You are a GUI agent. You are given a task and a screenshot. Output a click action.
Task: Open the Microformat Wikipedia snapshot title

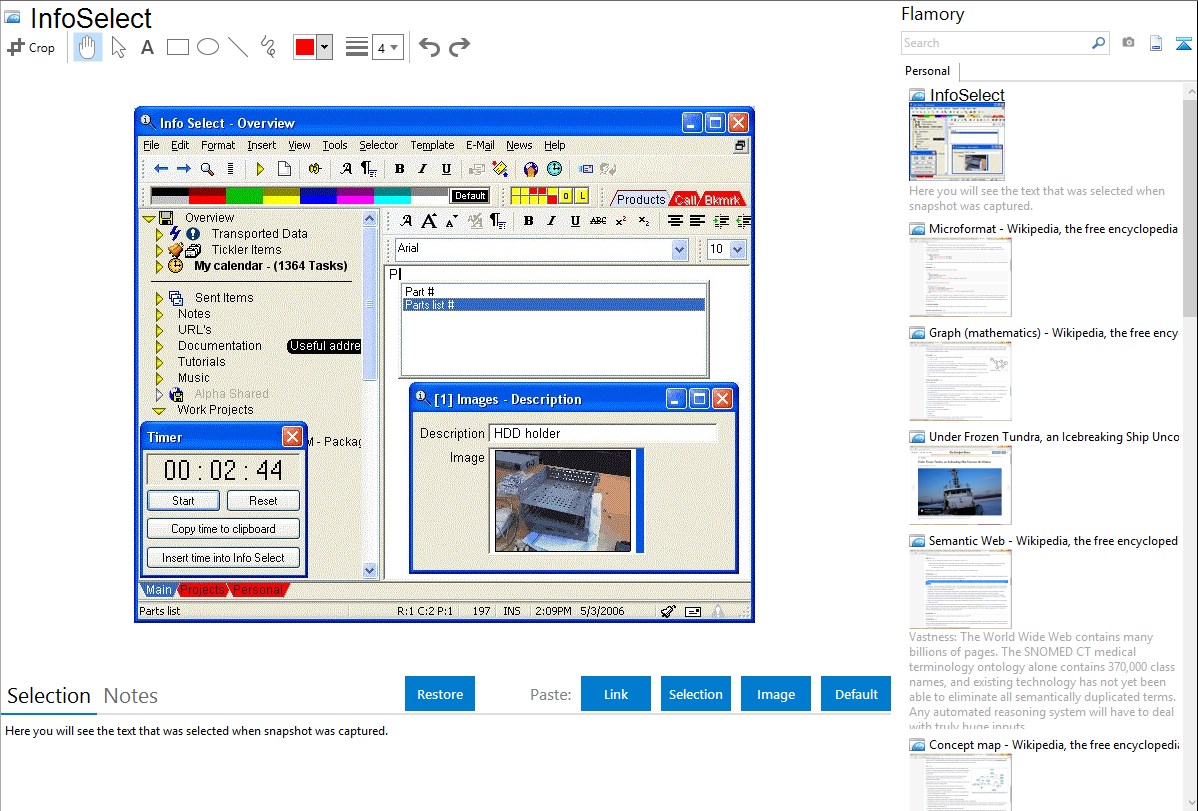coord(1053,229)
